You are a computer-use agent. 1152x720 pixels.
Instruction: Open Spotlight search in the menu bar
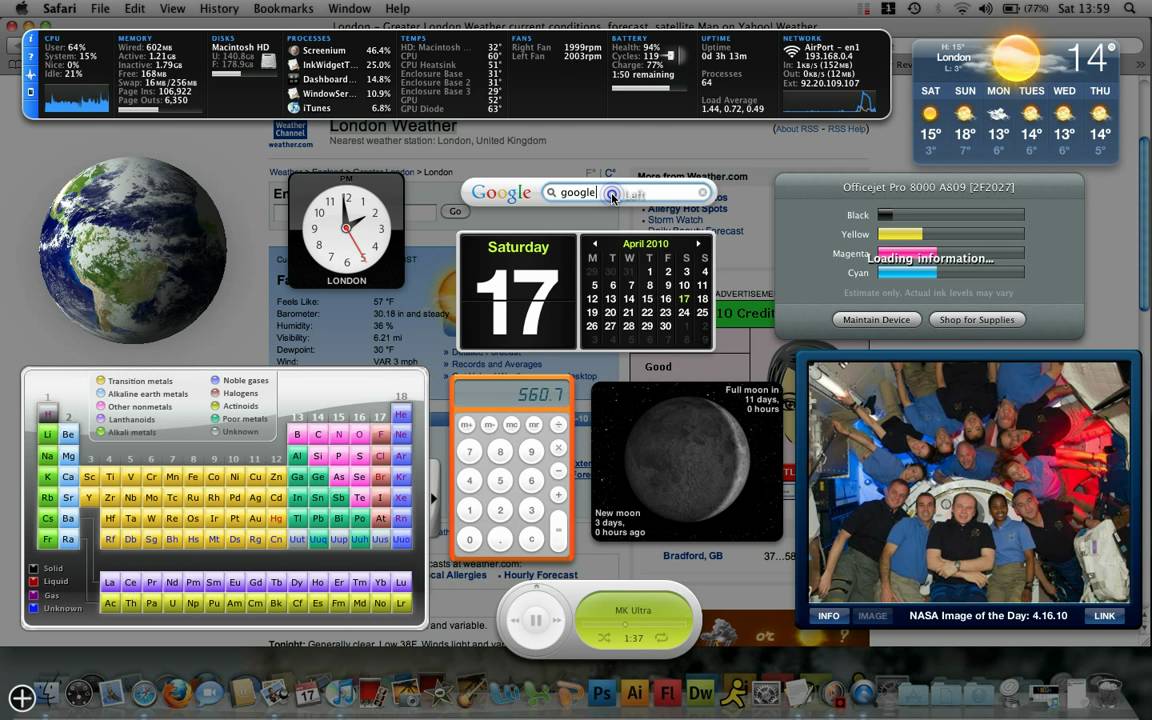1129,9
